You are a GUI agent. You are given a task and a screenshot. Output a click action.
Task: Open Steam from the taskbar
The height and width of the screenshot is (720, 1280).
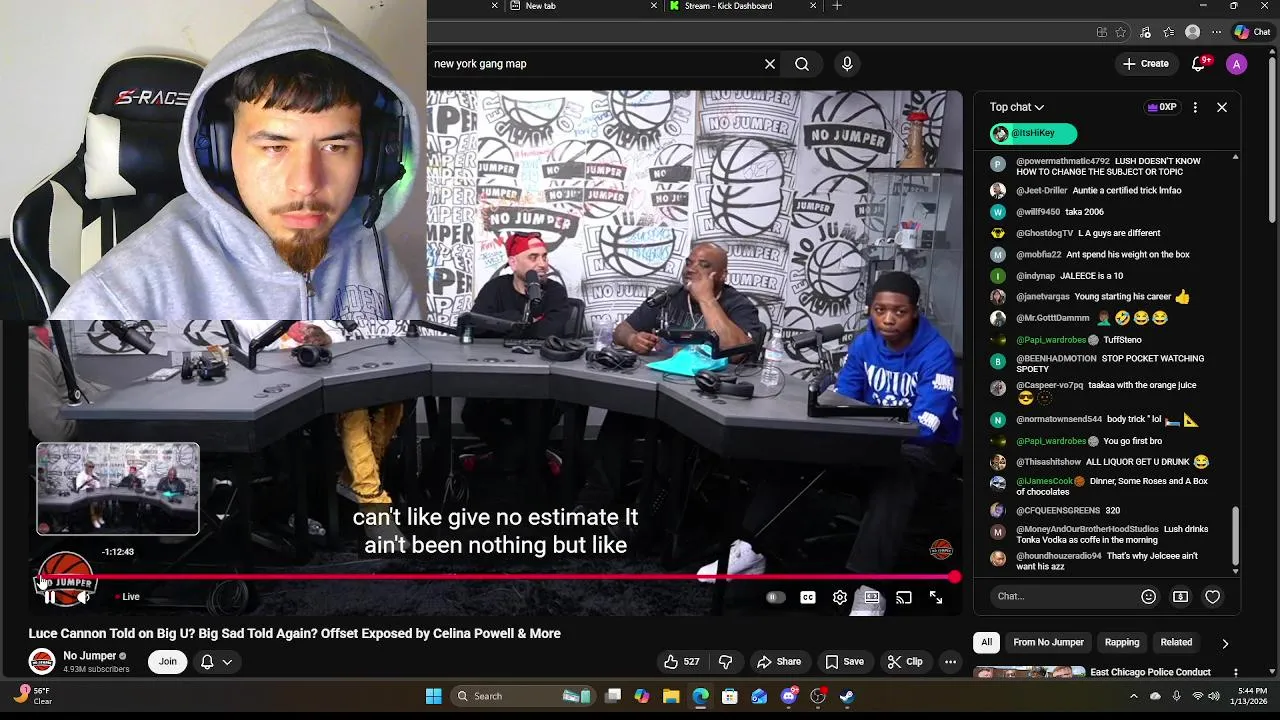point(847,696)
